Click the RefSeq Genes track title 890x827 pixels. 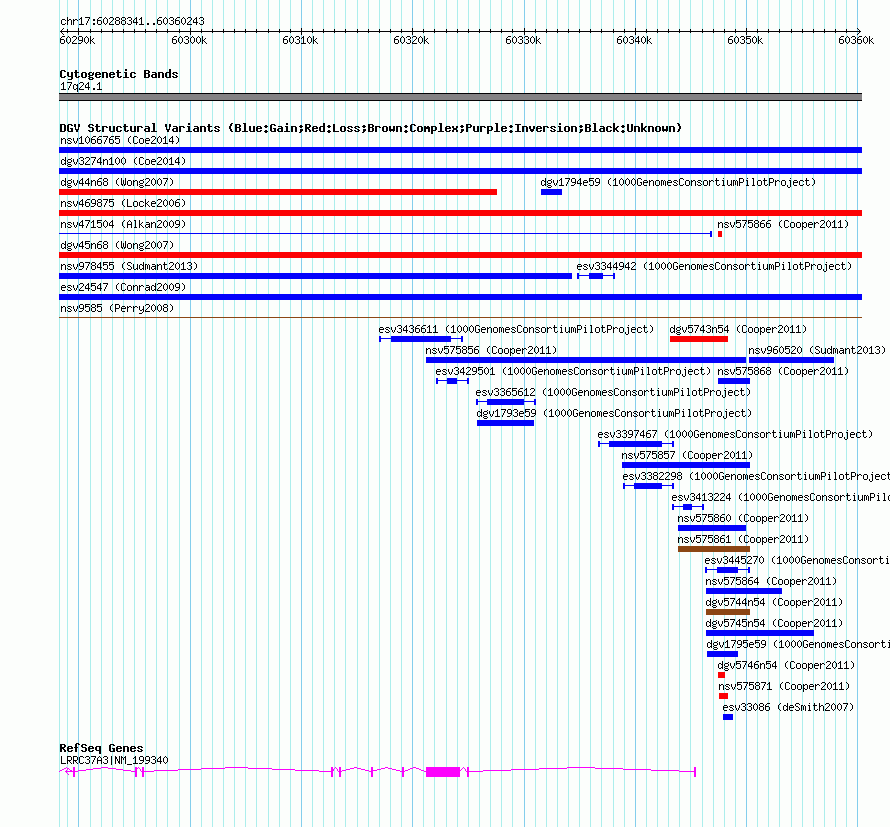pos(101,748)
